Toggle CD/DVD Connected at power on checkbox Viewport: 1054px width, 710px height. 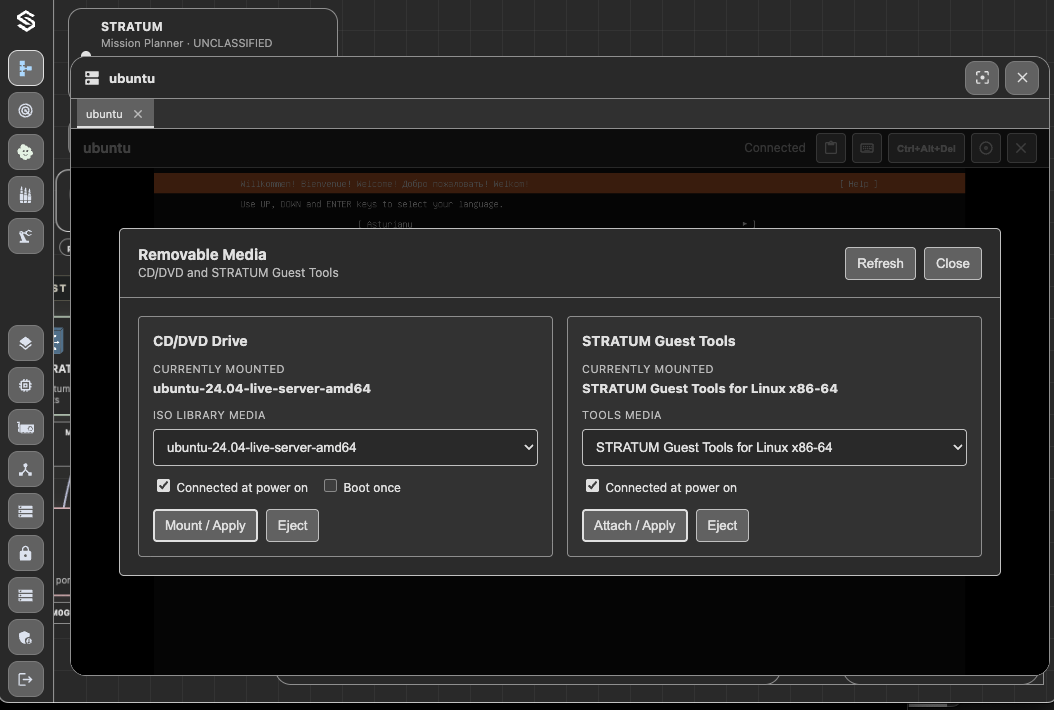(163, 485)
